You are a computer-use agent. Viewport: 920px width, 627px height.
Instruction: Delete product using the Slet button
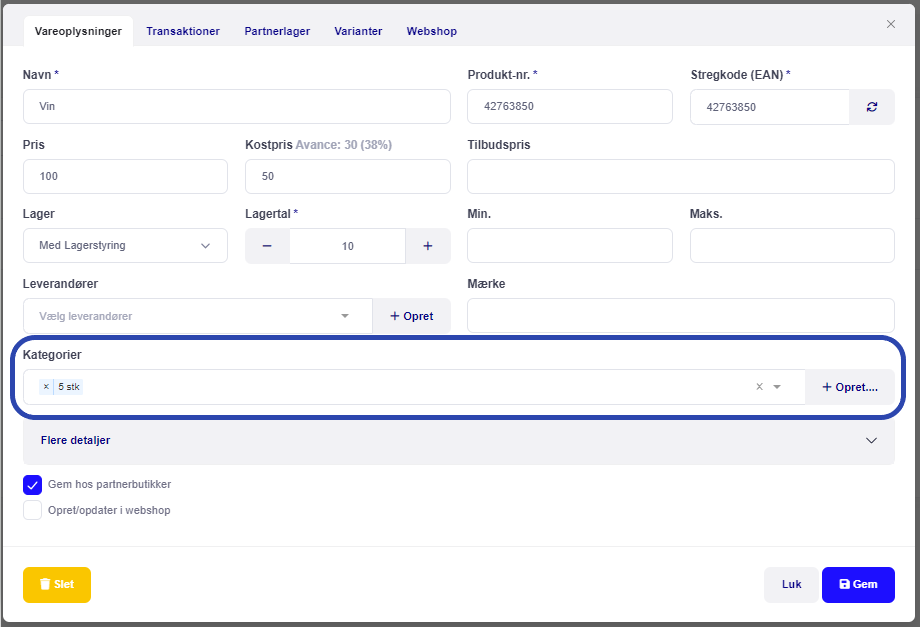(x=57, y=584)
